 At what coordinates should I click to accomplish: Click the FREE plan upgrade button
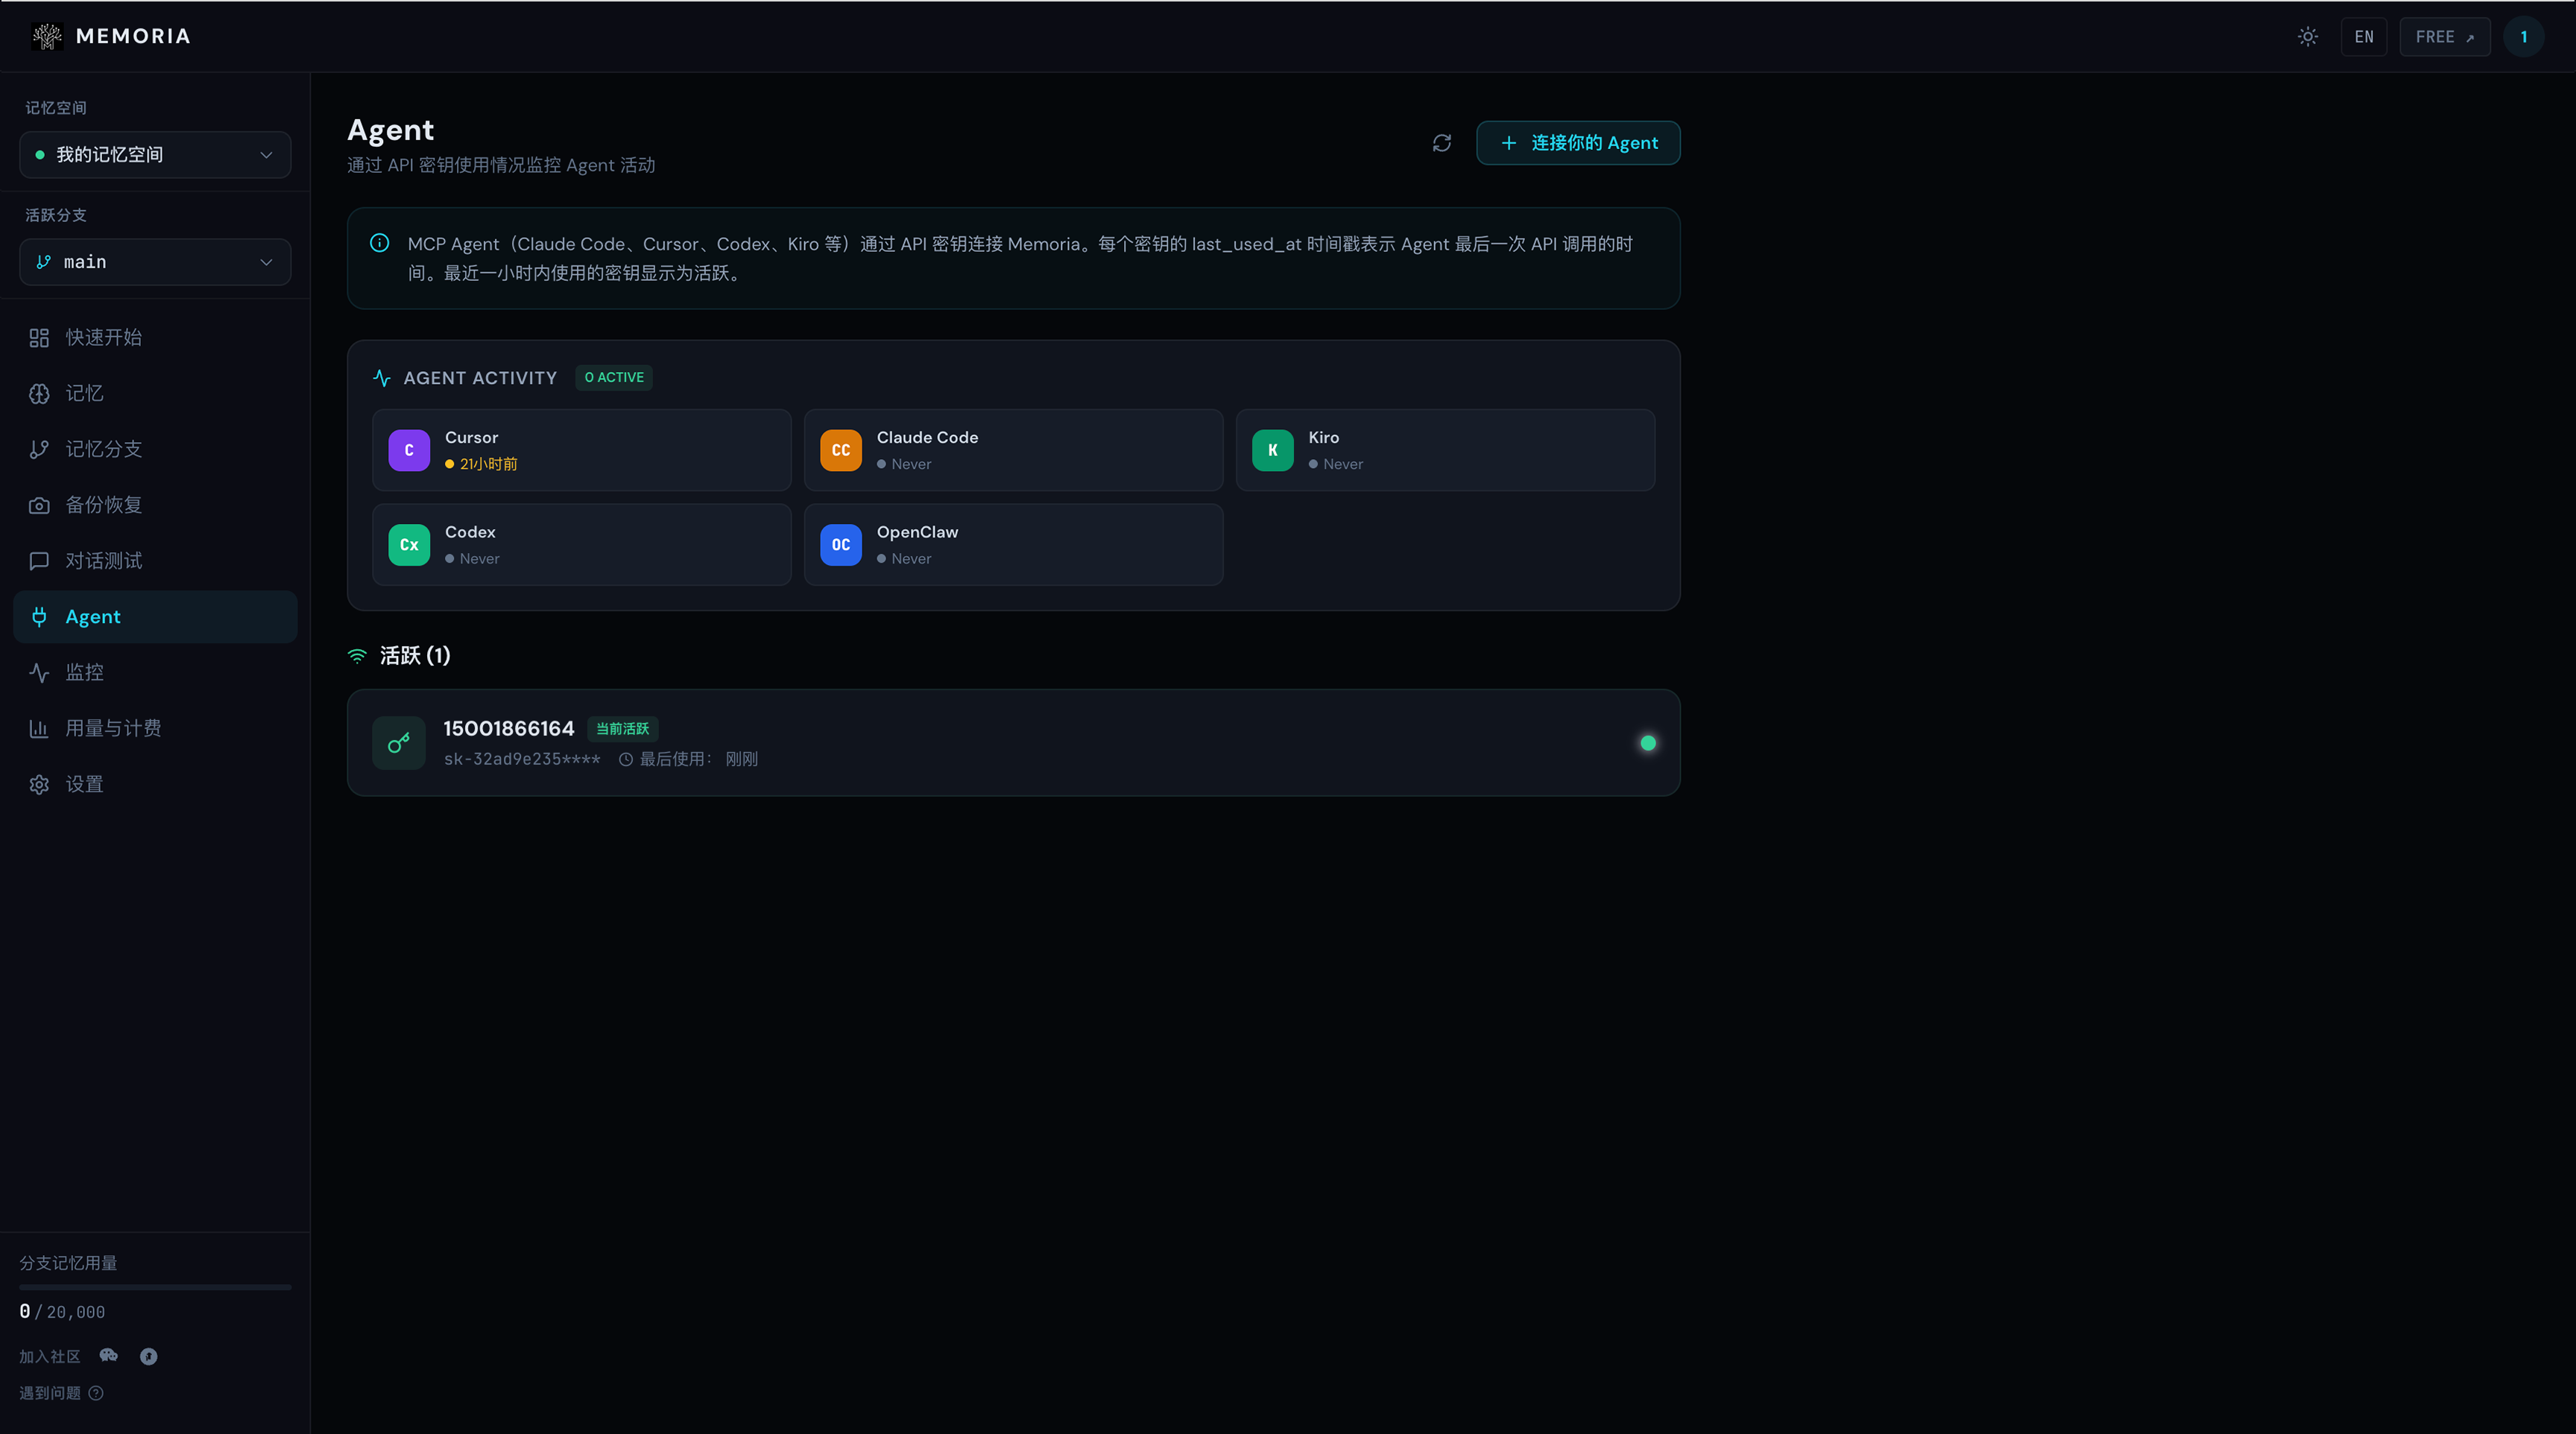2445,37
